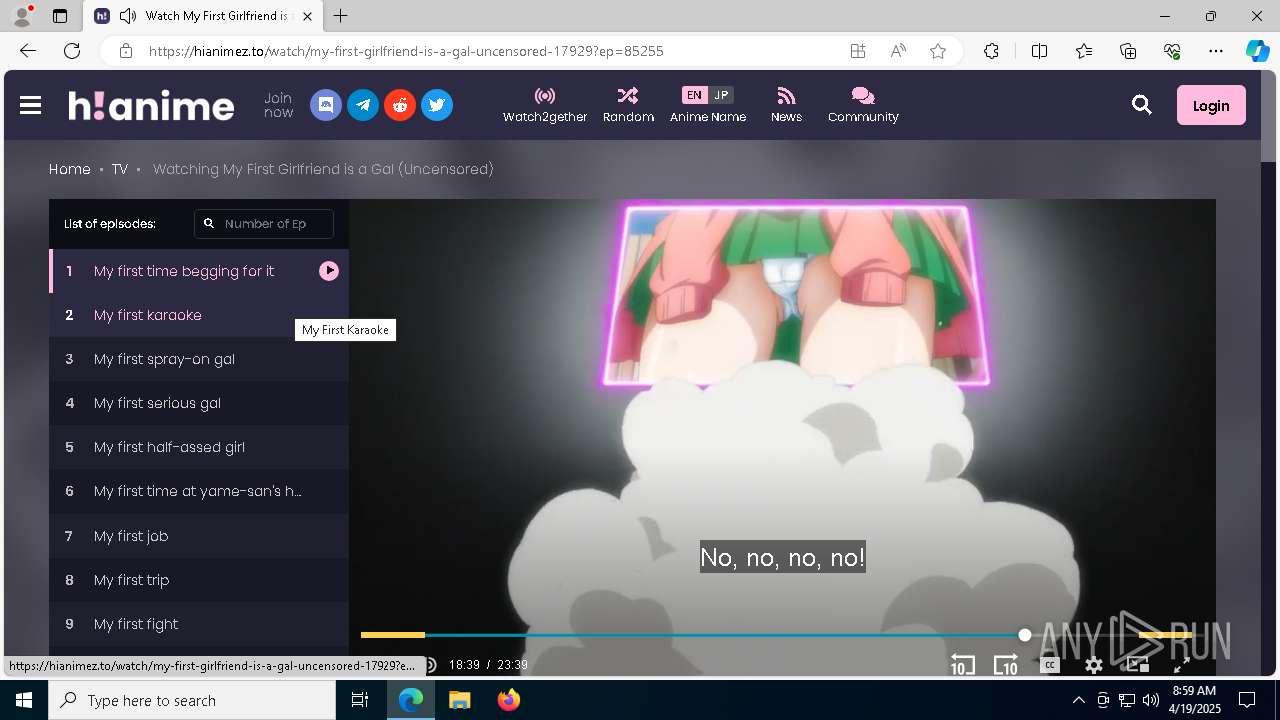The width and height of the screenshot is (1280, 720).
Task: Open Copilot sidebar
Action: point(1257,51)
